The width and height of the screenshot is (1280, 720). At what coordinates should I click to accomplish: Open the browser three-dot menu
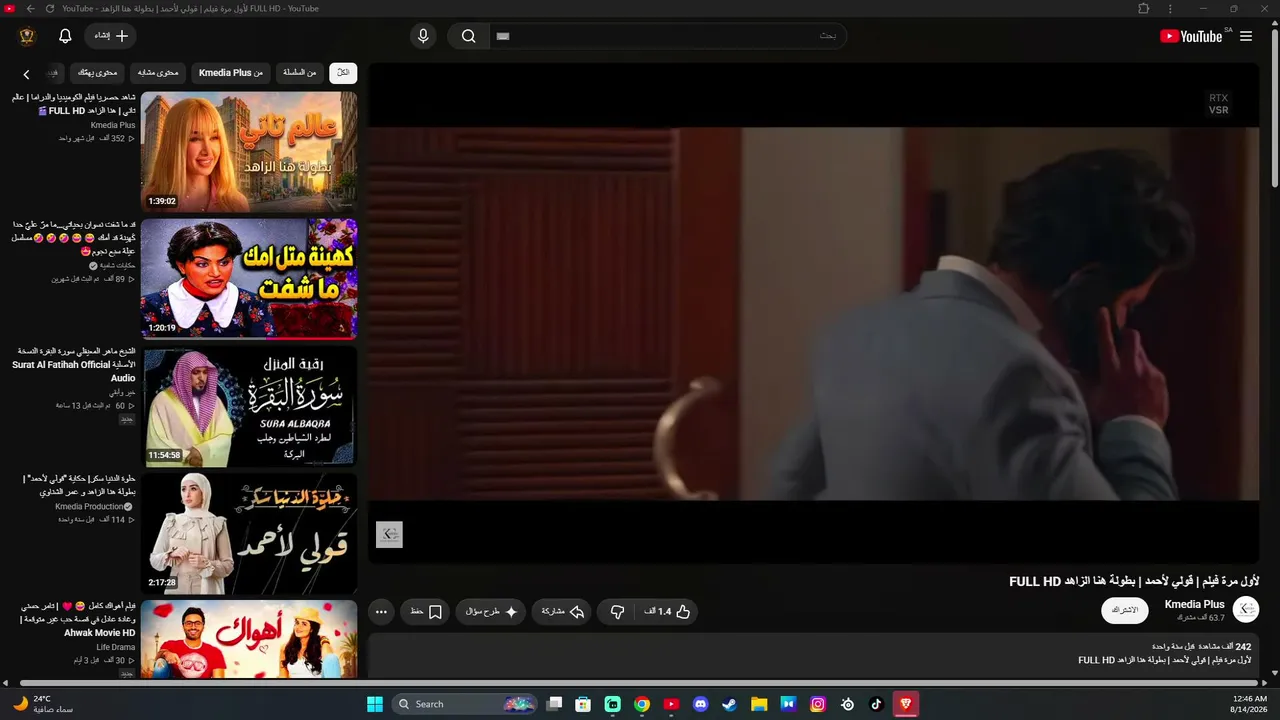pyautogui.click(x=1170, y=9)
